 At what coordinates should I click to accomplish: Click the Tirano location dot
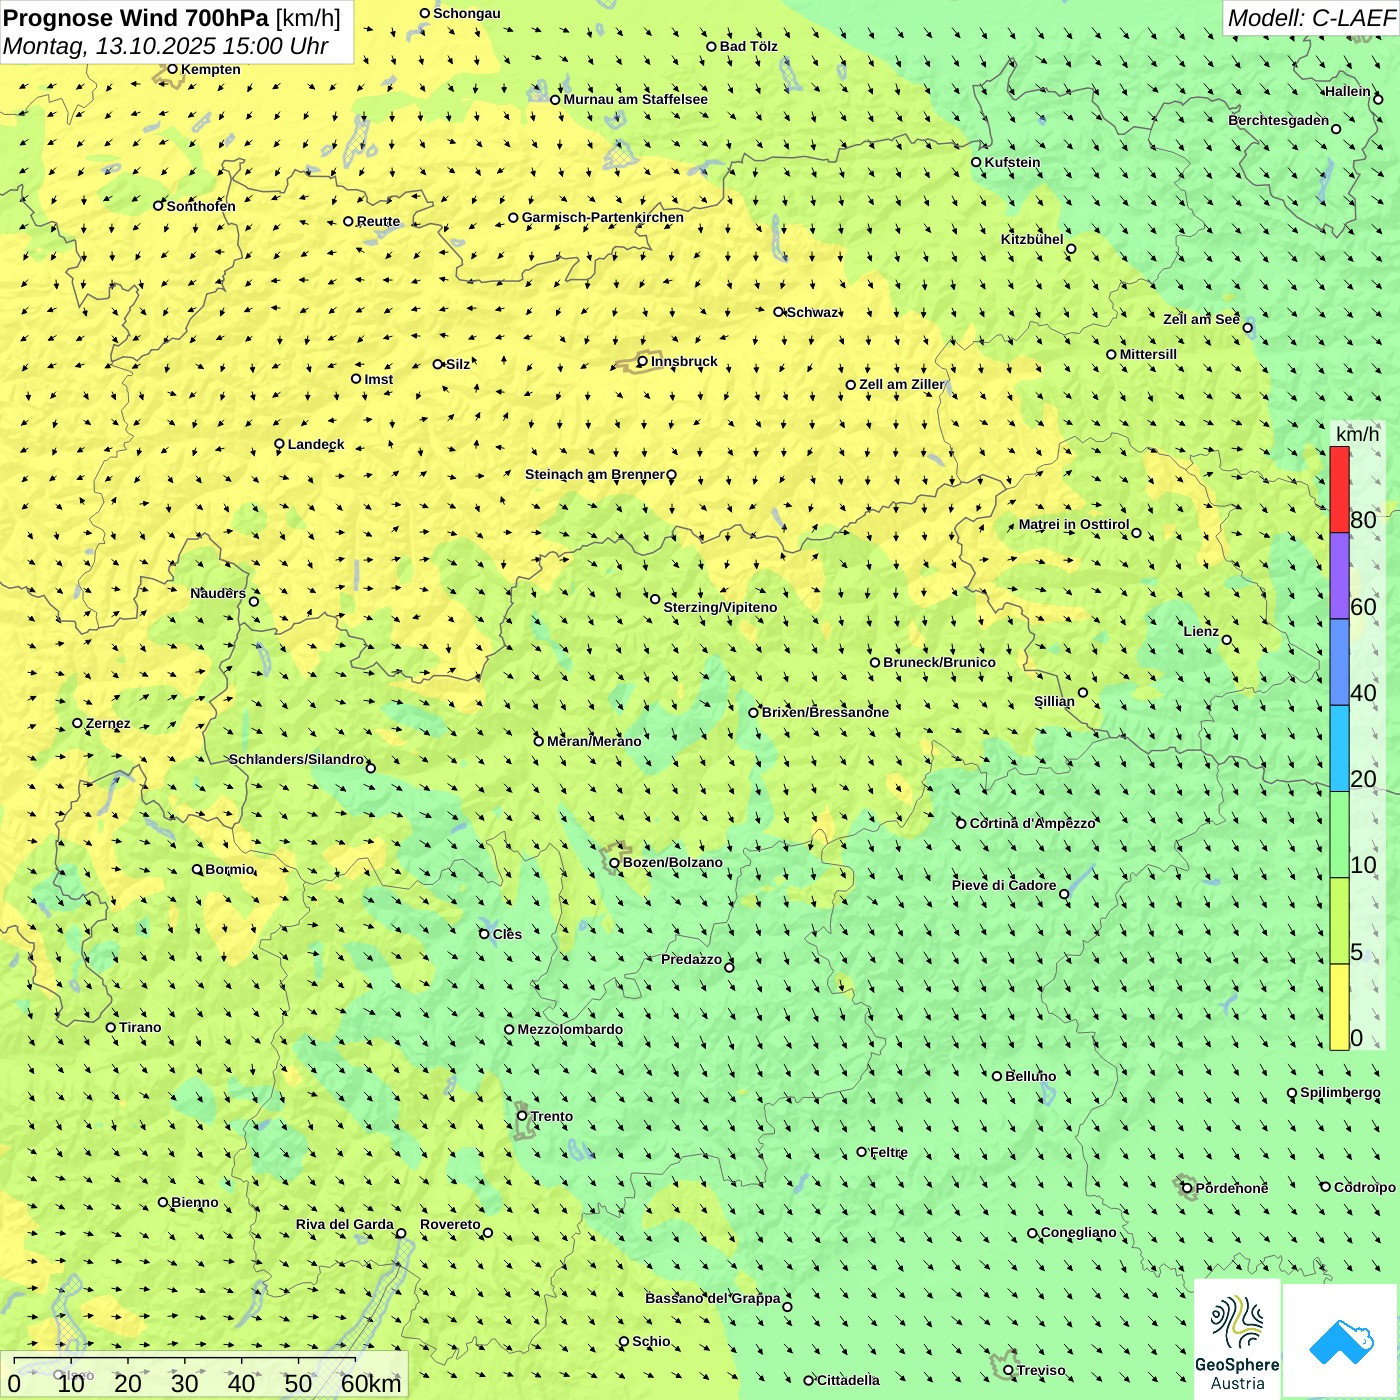(111, 1027)
